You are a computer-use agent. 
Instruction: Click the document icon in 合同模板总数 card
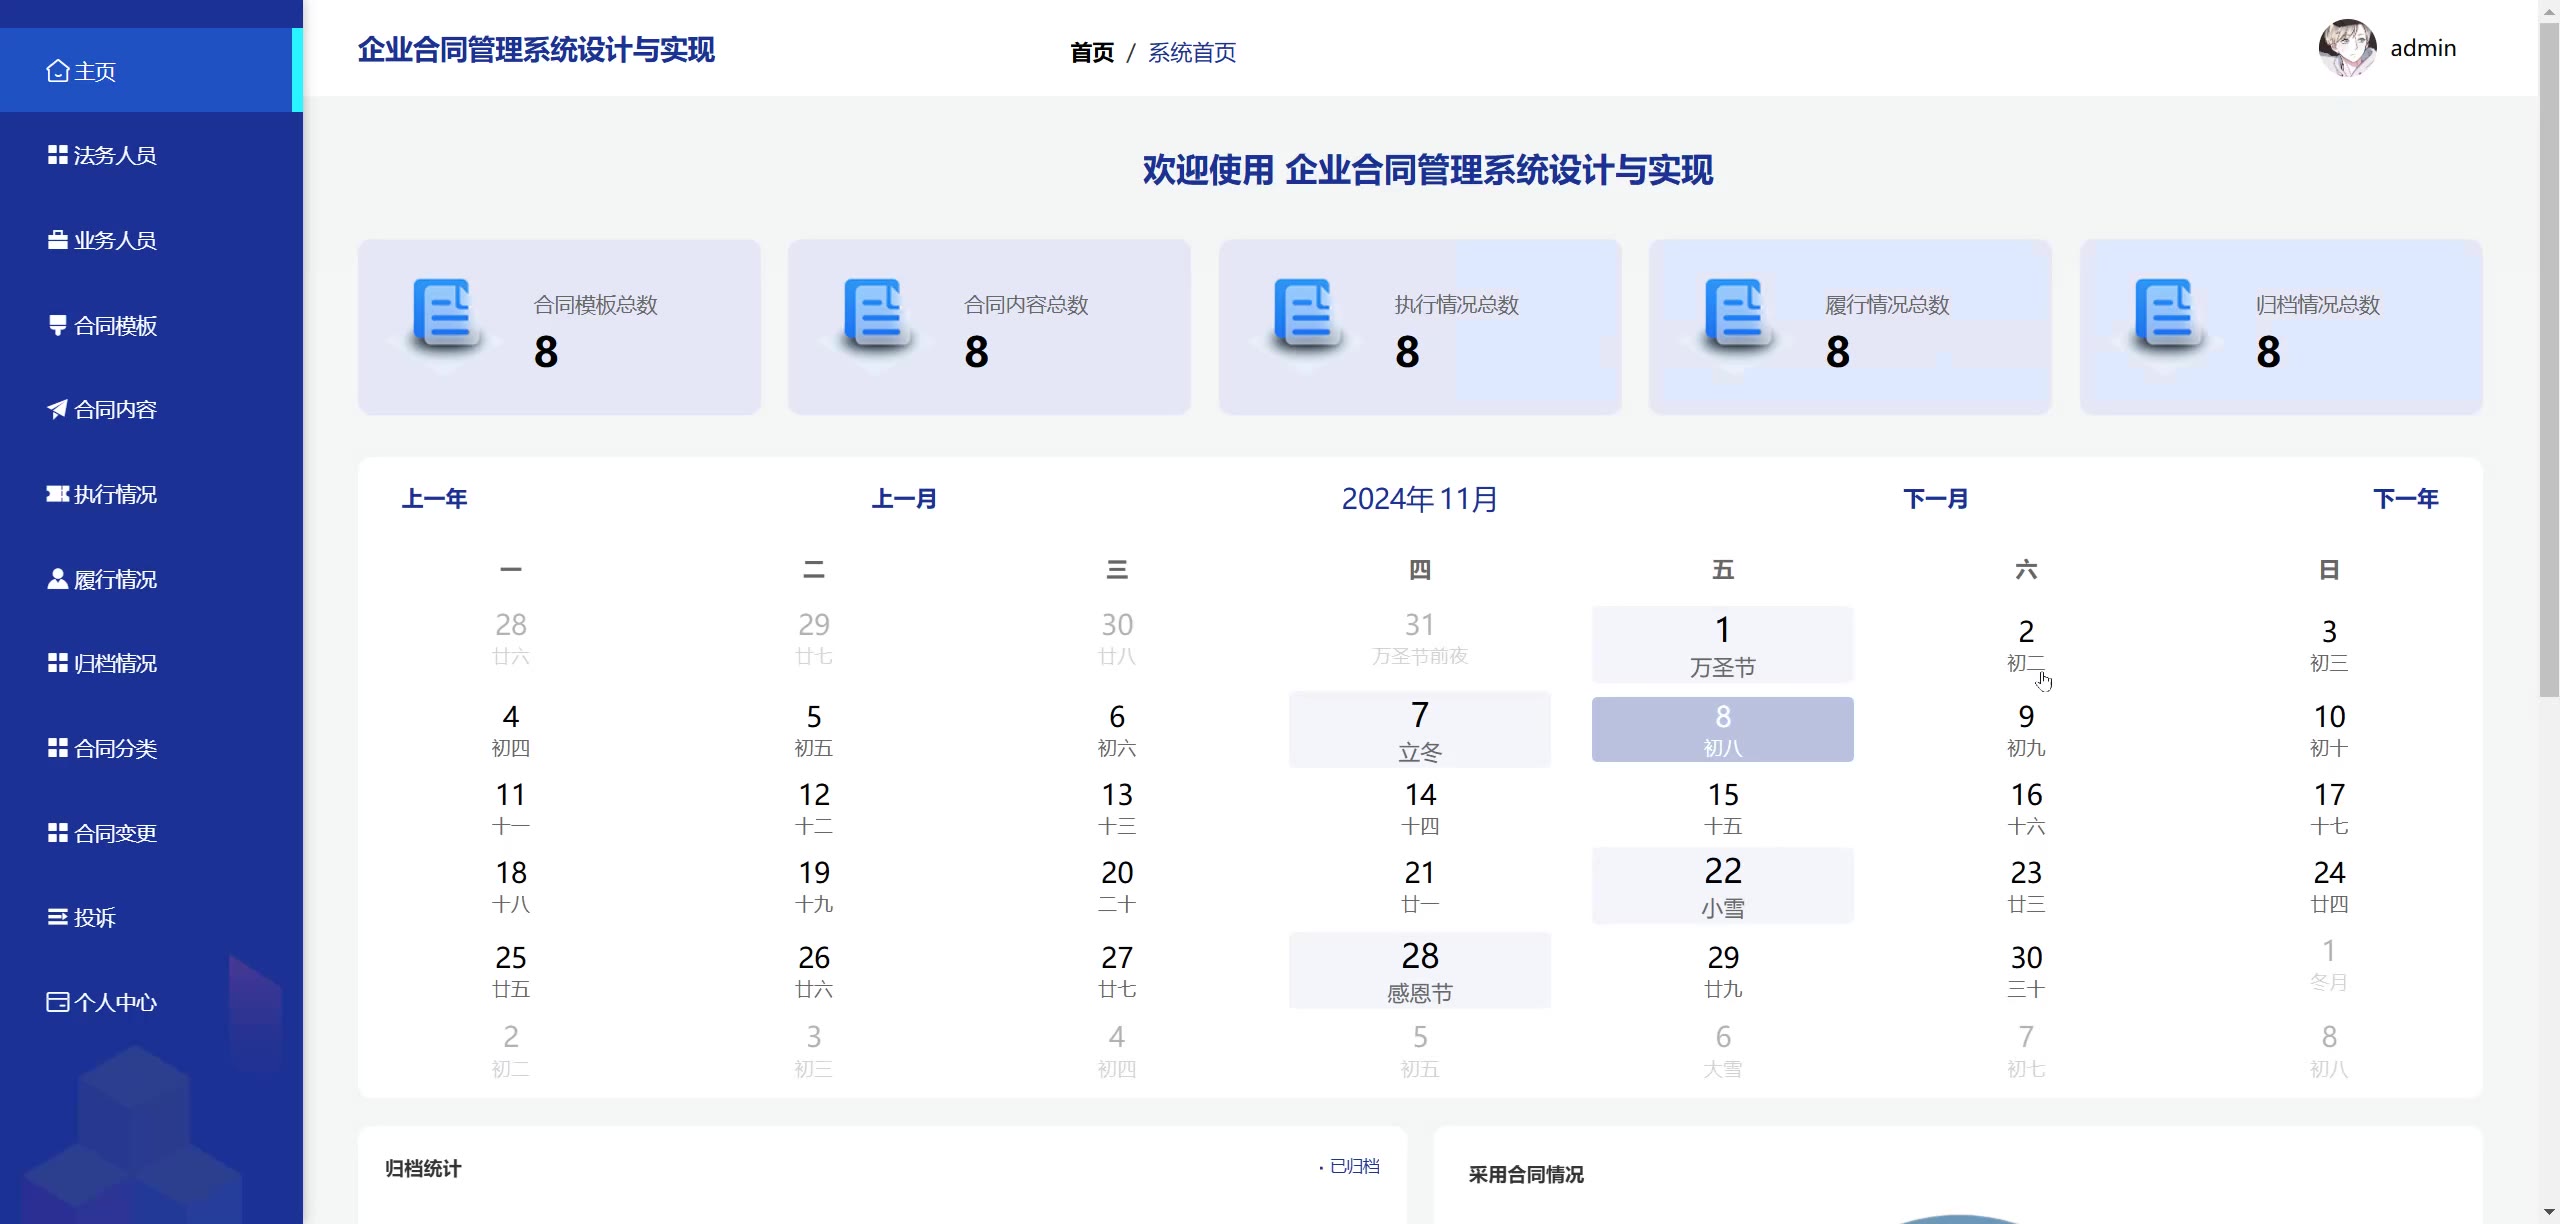point(446,313)
